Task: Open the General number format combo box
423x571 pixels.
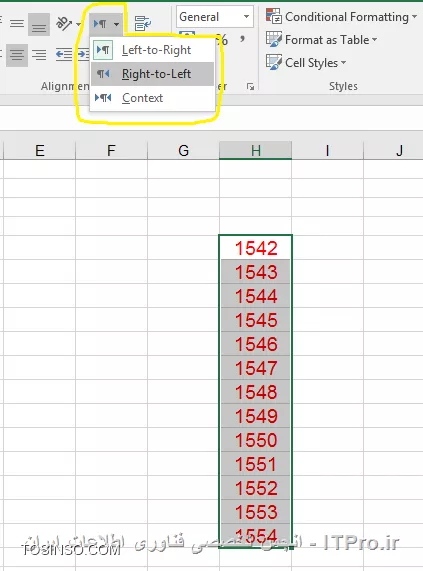Action: point(215,17)
